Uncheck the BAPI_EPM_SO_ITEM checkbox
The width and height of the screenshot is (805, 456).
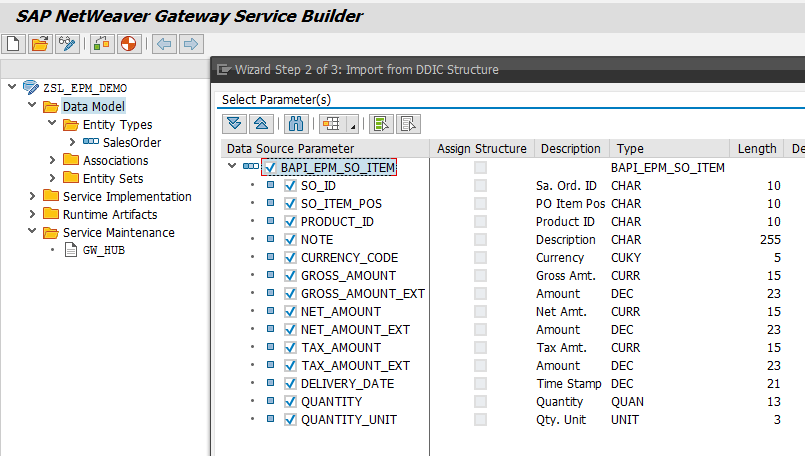click(270, 167)
